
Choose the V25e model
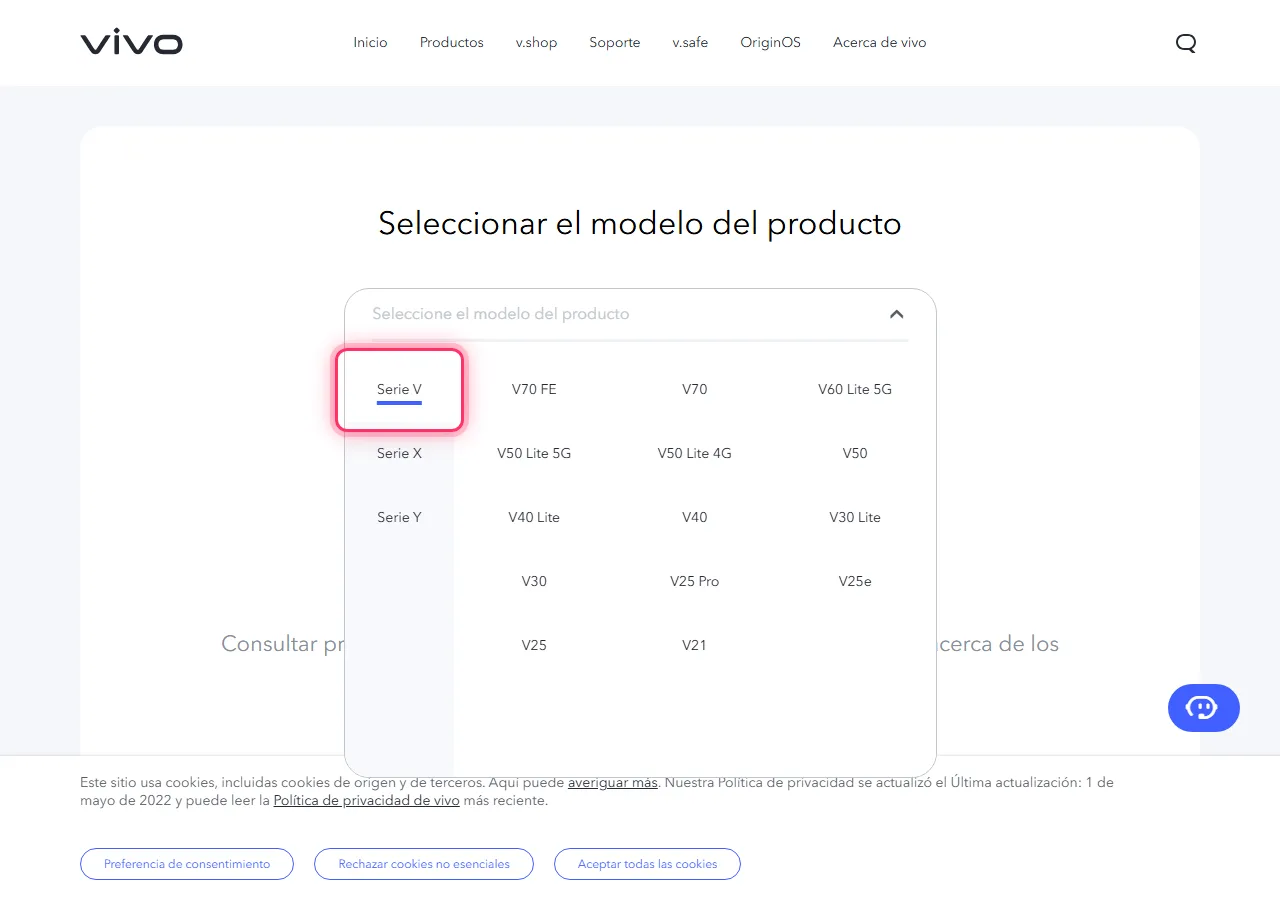(x=855, y=582)
